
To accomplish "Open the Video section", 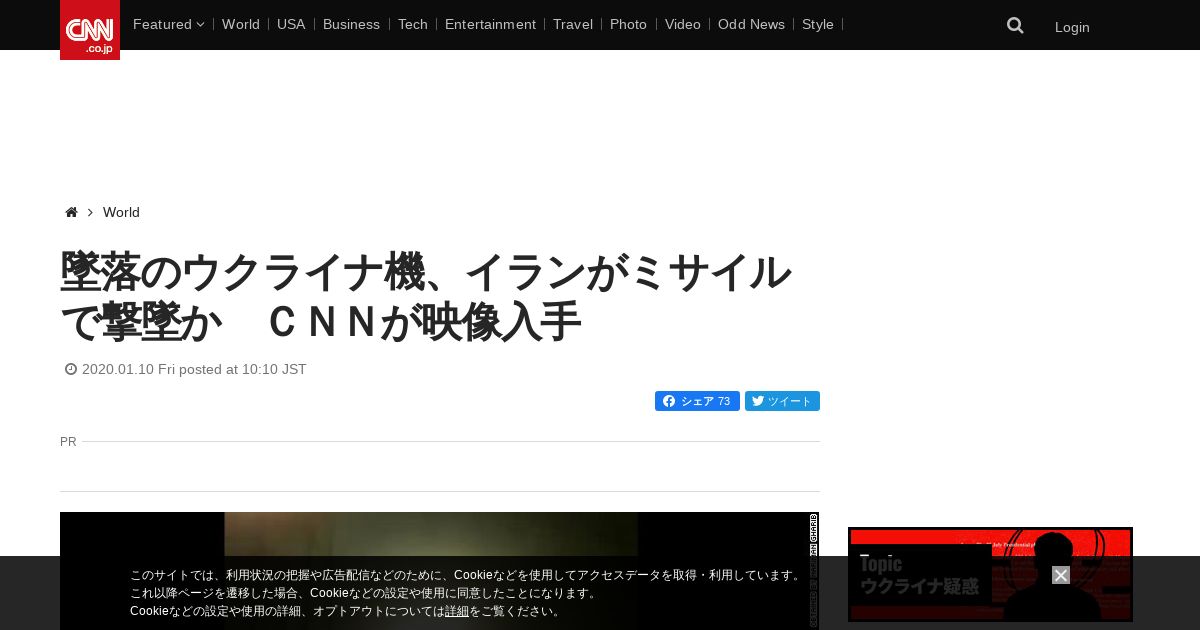I will [683, 24].
